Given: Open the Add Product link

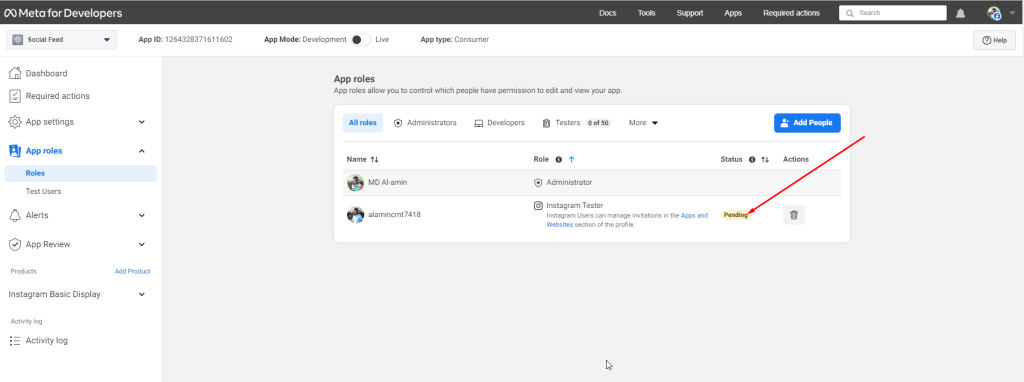Looking at the screenshot, I should point(133,272).
